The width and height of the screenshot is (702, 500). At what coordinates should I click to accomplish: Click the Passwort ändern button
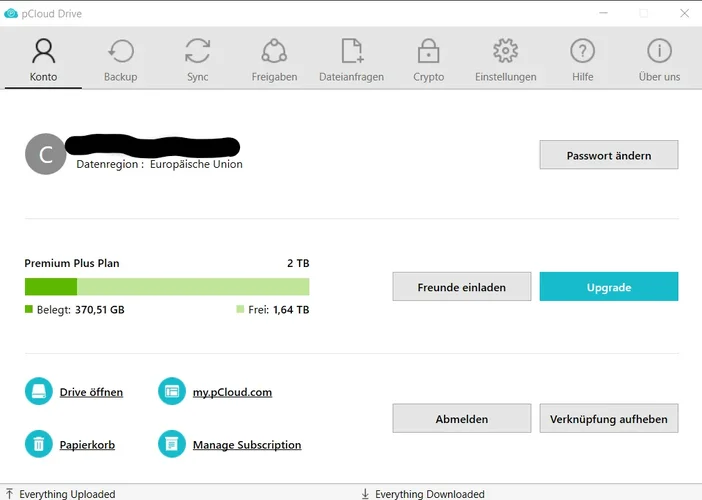tap(609, 155)
